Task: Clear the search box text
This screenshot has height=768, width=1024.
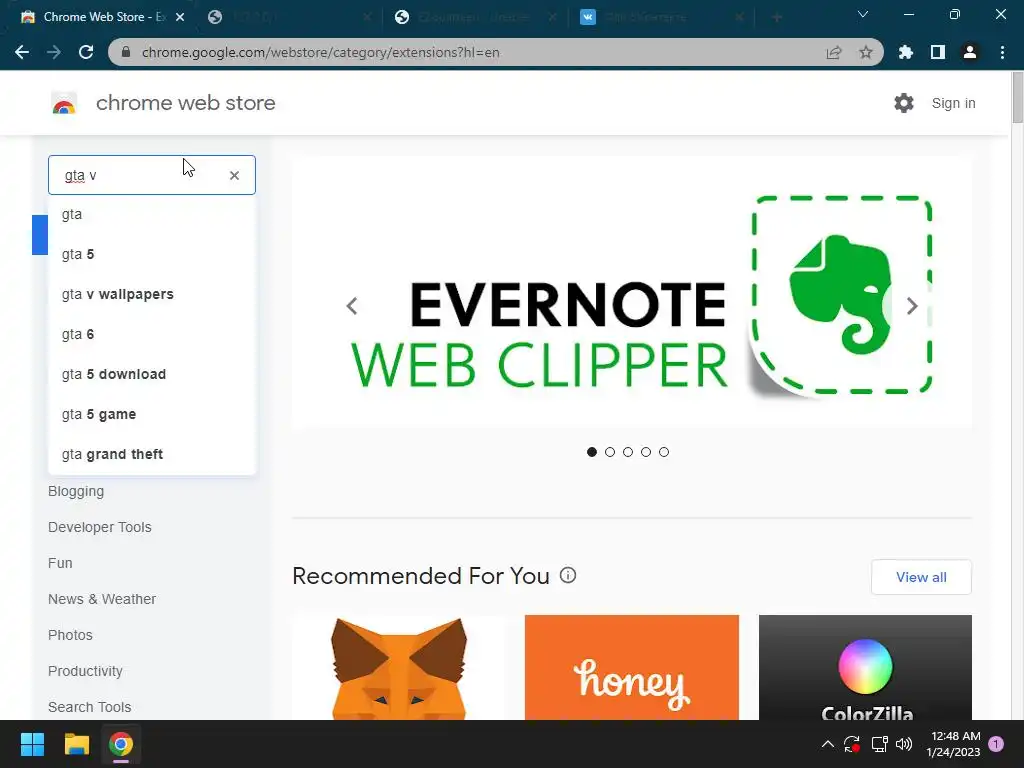Action: point(234,175)
